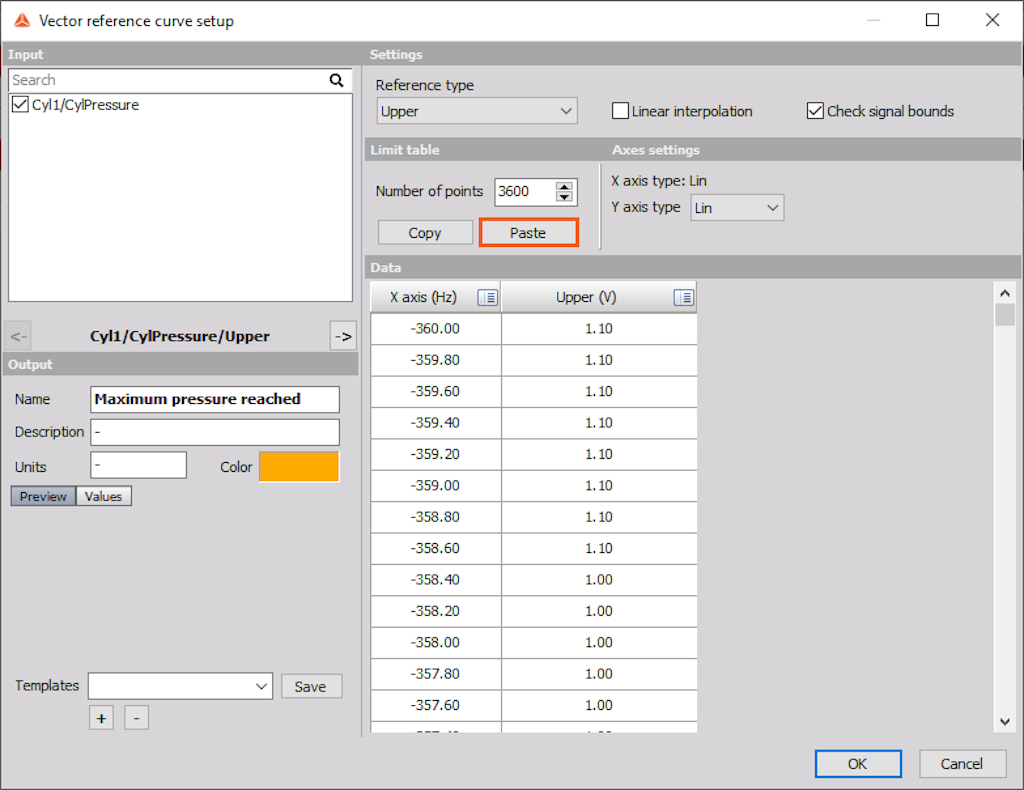This screenshot has height=790, width=1024.
Task: Focus the Search input field
Action: click(x=168, y=80)
